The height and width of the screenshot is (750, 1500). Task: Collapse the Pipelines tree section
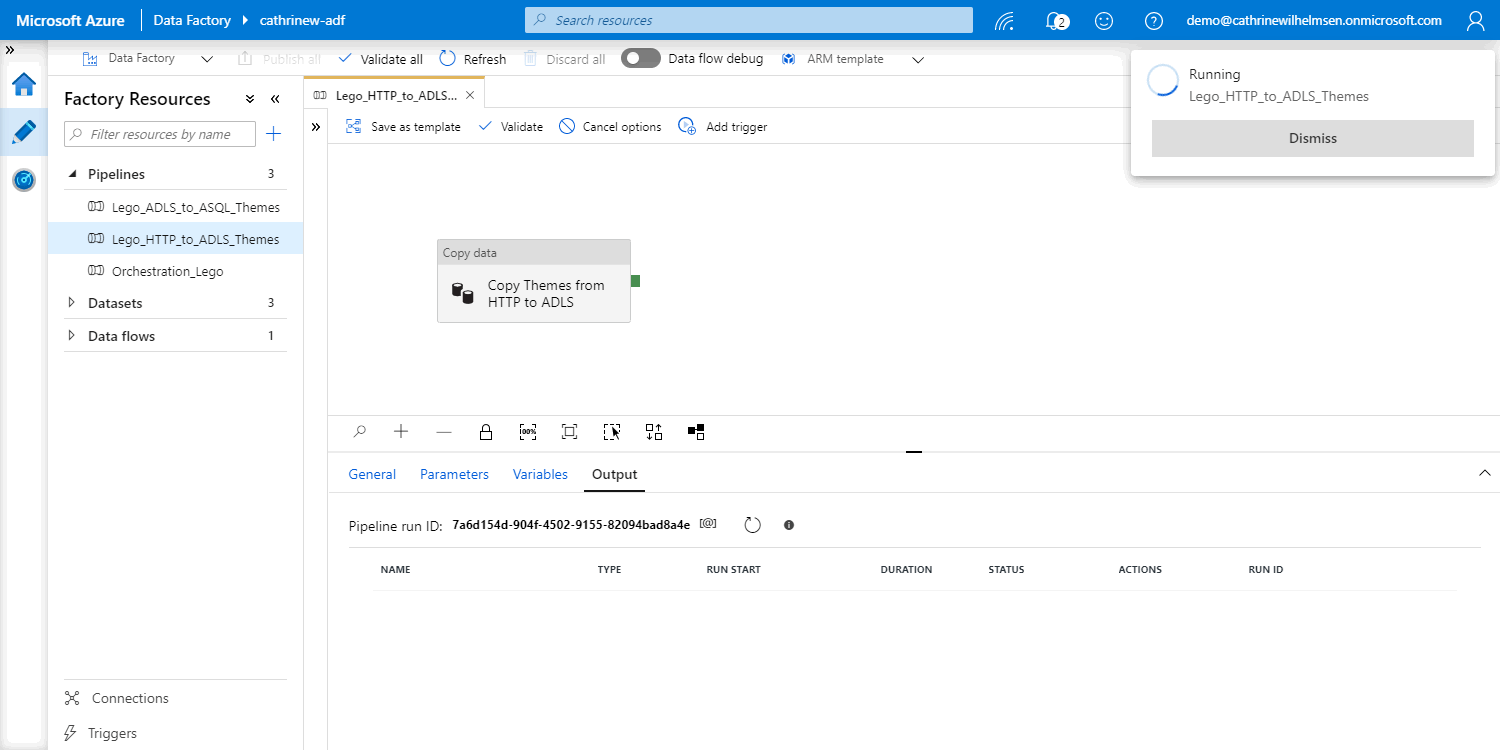[x=72, y=174]
